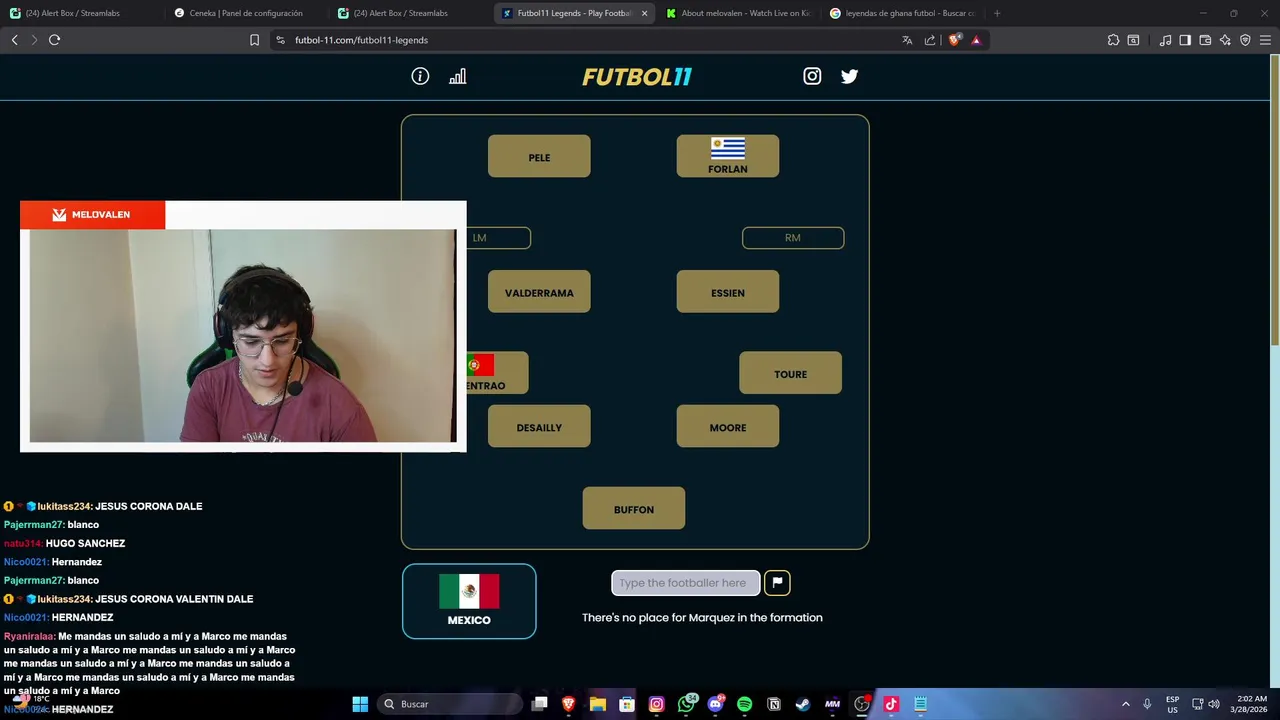Bookmark this page

tap(254, 40)
